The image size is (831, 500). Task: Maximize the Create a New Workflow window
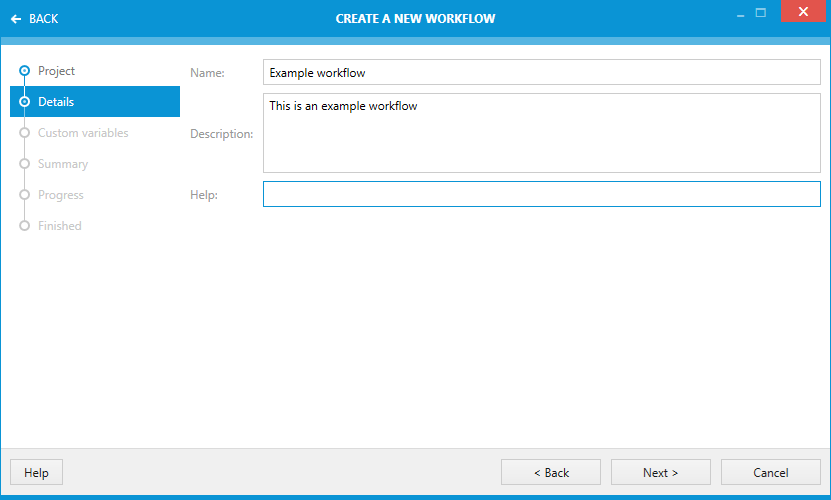click(761, 13)
